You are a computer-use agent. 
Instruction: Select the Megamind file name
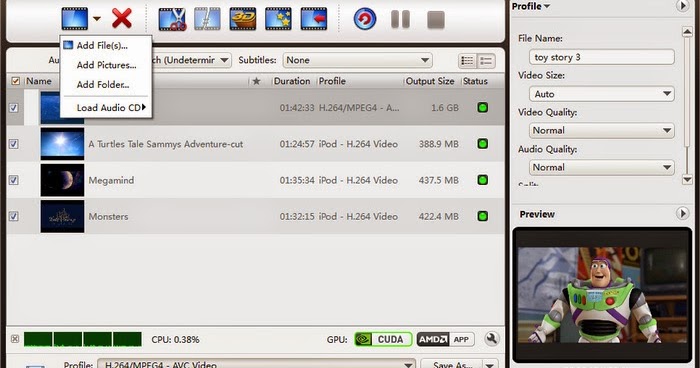click(111, 180)
